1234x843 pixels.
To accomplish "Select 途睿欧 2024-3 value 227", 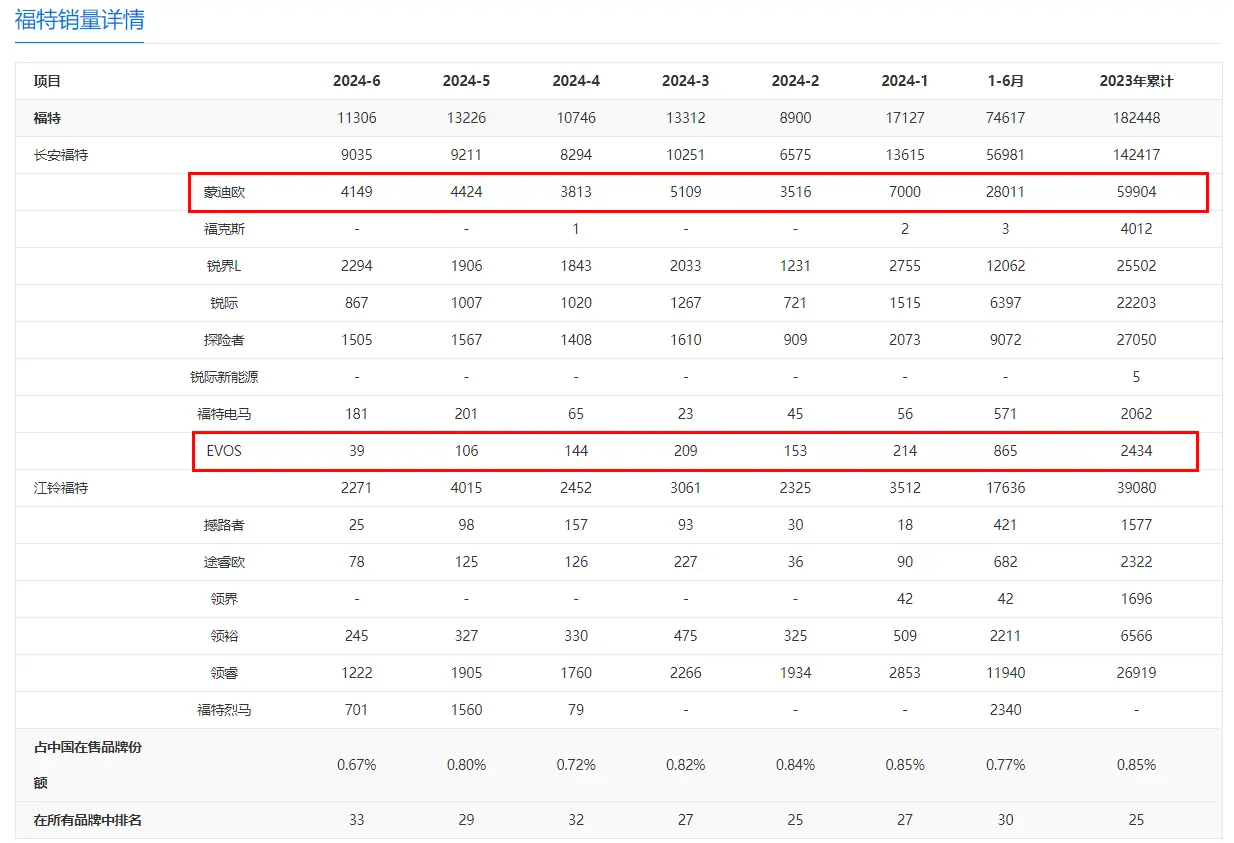I will tap(685, 562).
